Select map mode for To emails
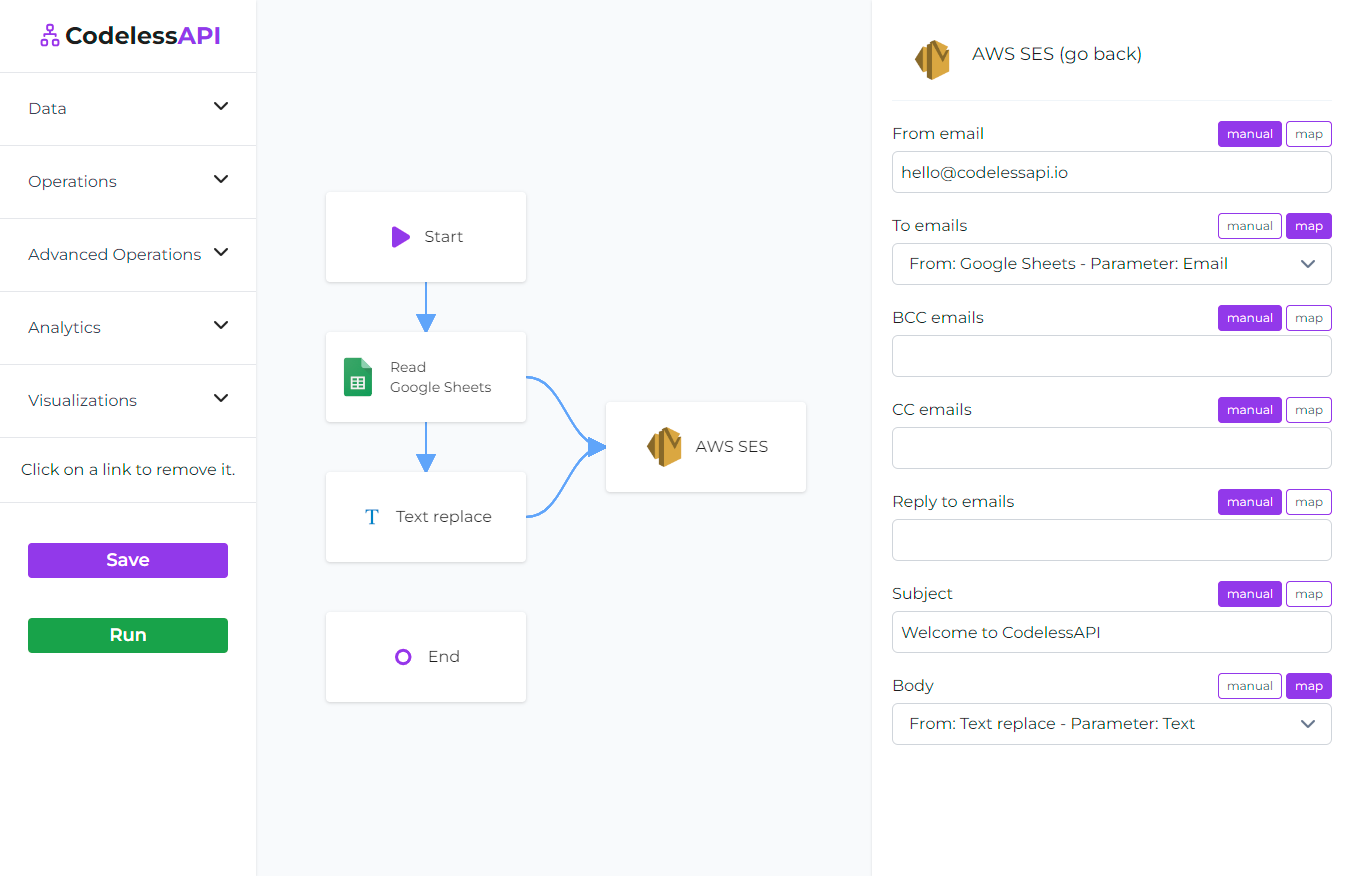 (1309, 226)
